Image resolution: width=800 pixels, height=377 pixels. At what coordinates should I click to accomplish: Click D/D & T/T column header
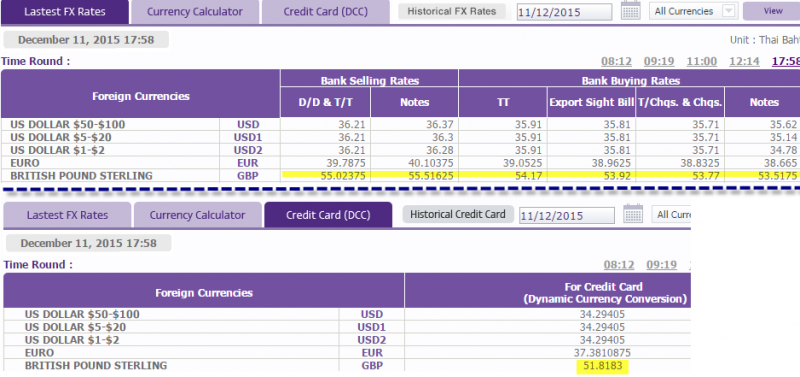(x=326, y=102)
